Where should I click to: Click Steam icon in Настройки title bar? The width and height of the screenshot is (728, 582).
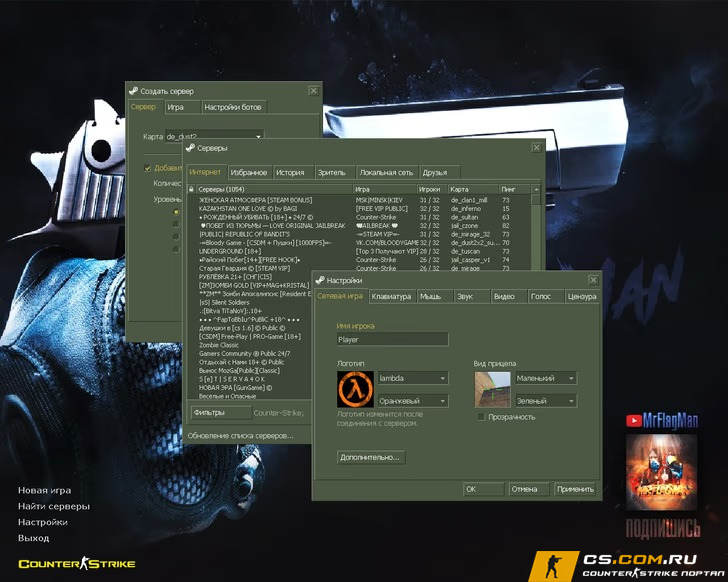[319, 280]
